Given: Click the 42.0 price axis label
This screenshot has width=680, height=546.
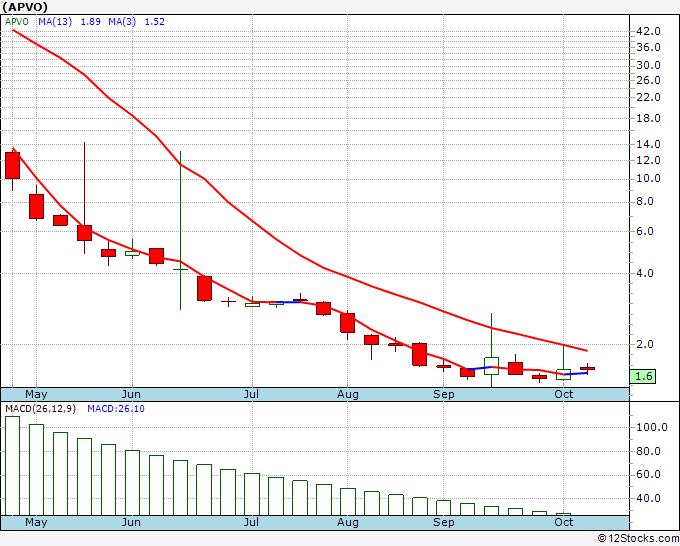Looking at the screenshot, I should click(648, 31).
